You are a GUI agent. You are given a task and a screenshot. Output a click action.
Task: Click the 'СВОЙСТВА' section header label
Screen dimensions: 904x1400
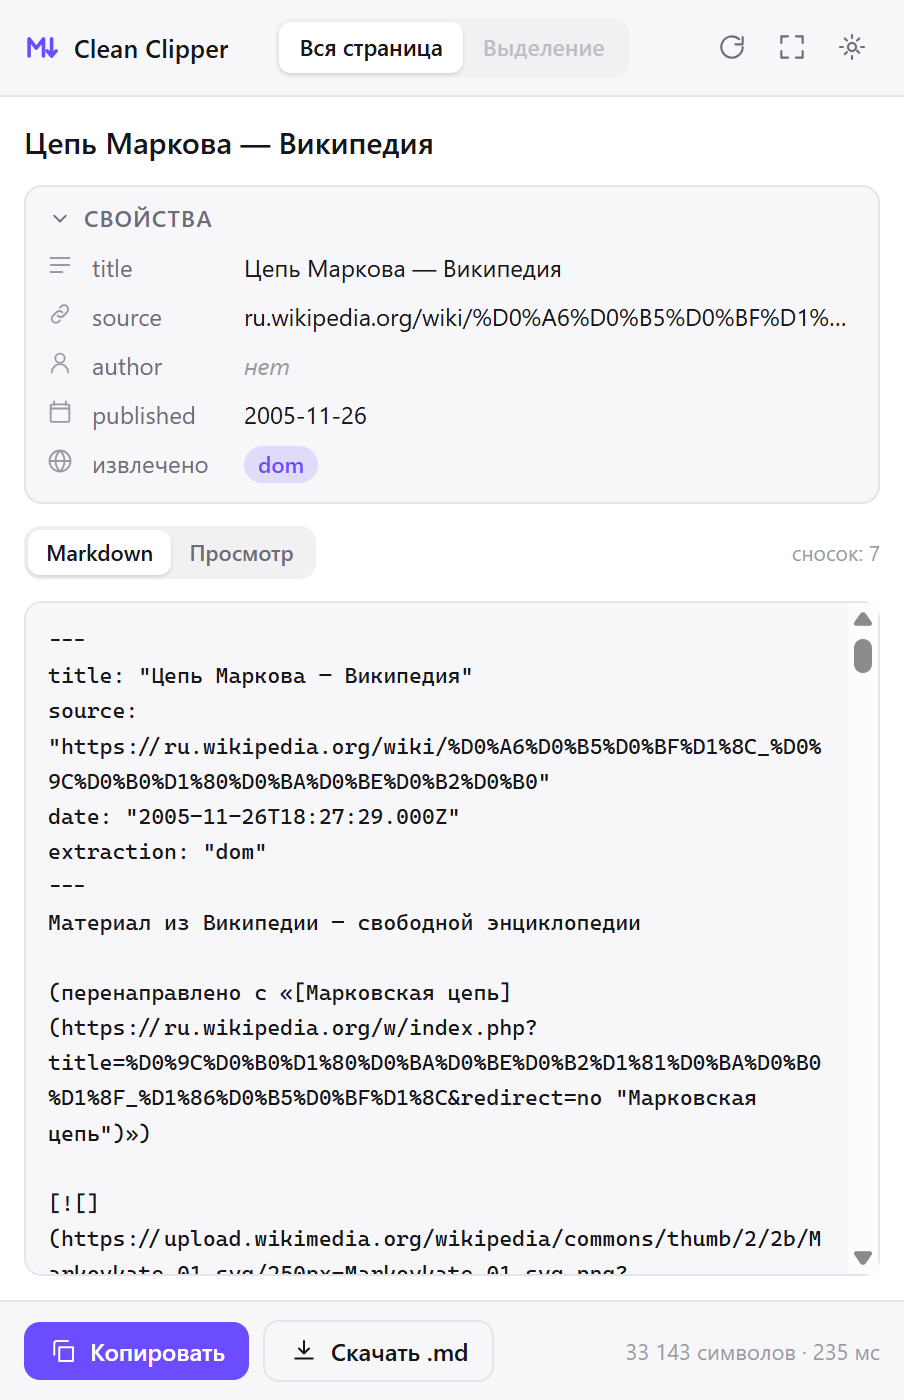(148, 219)
